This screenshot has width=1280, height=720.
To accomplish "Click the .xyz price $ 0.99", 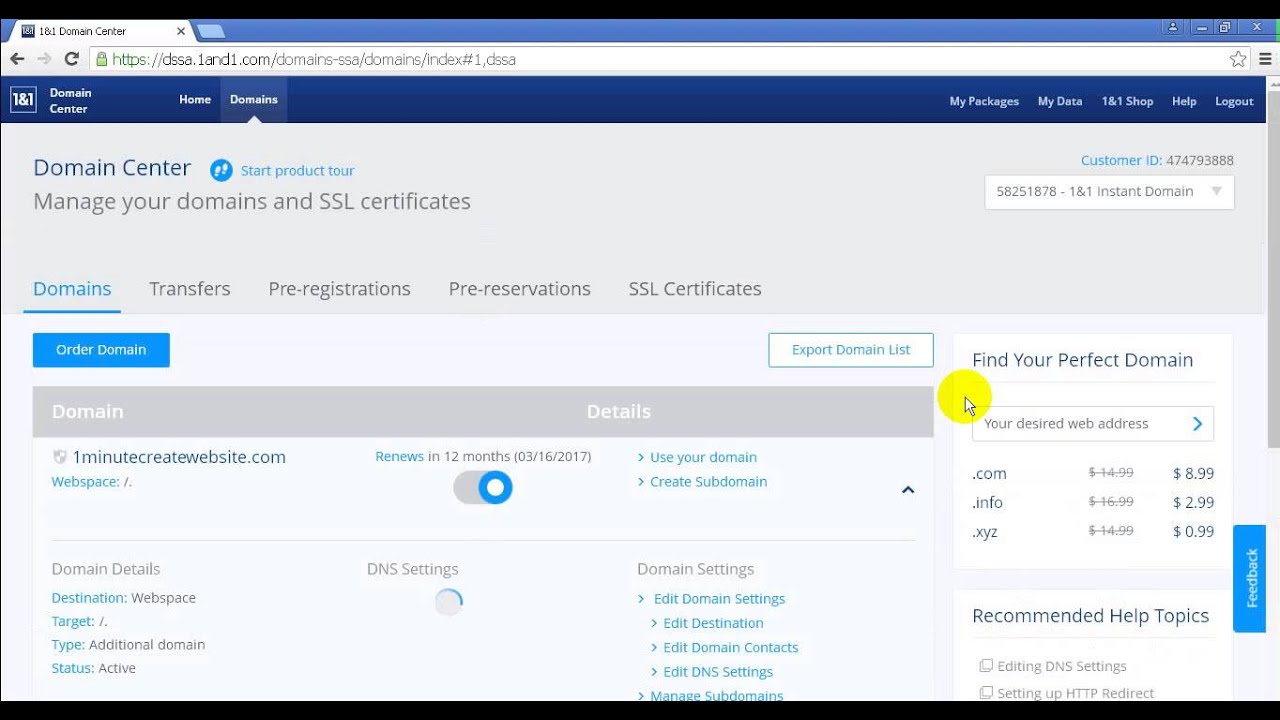I will (1193, 532).
